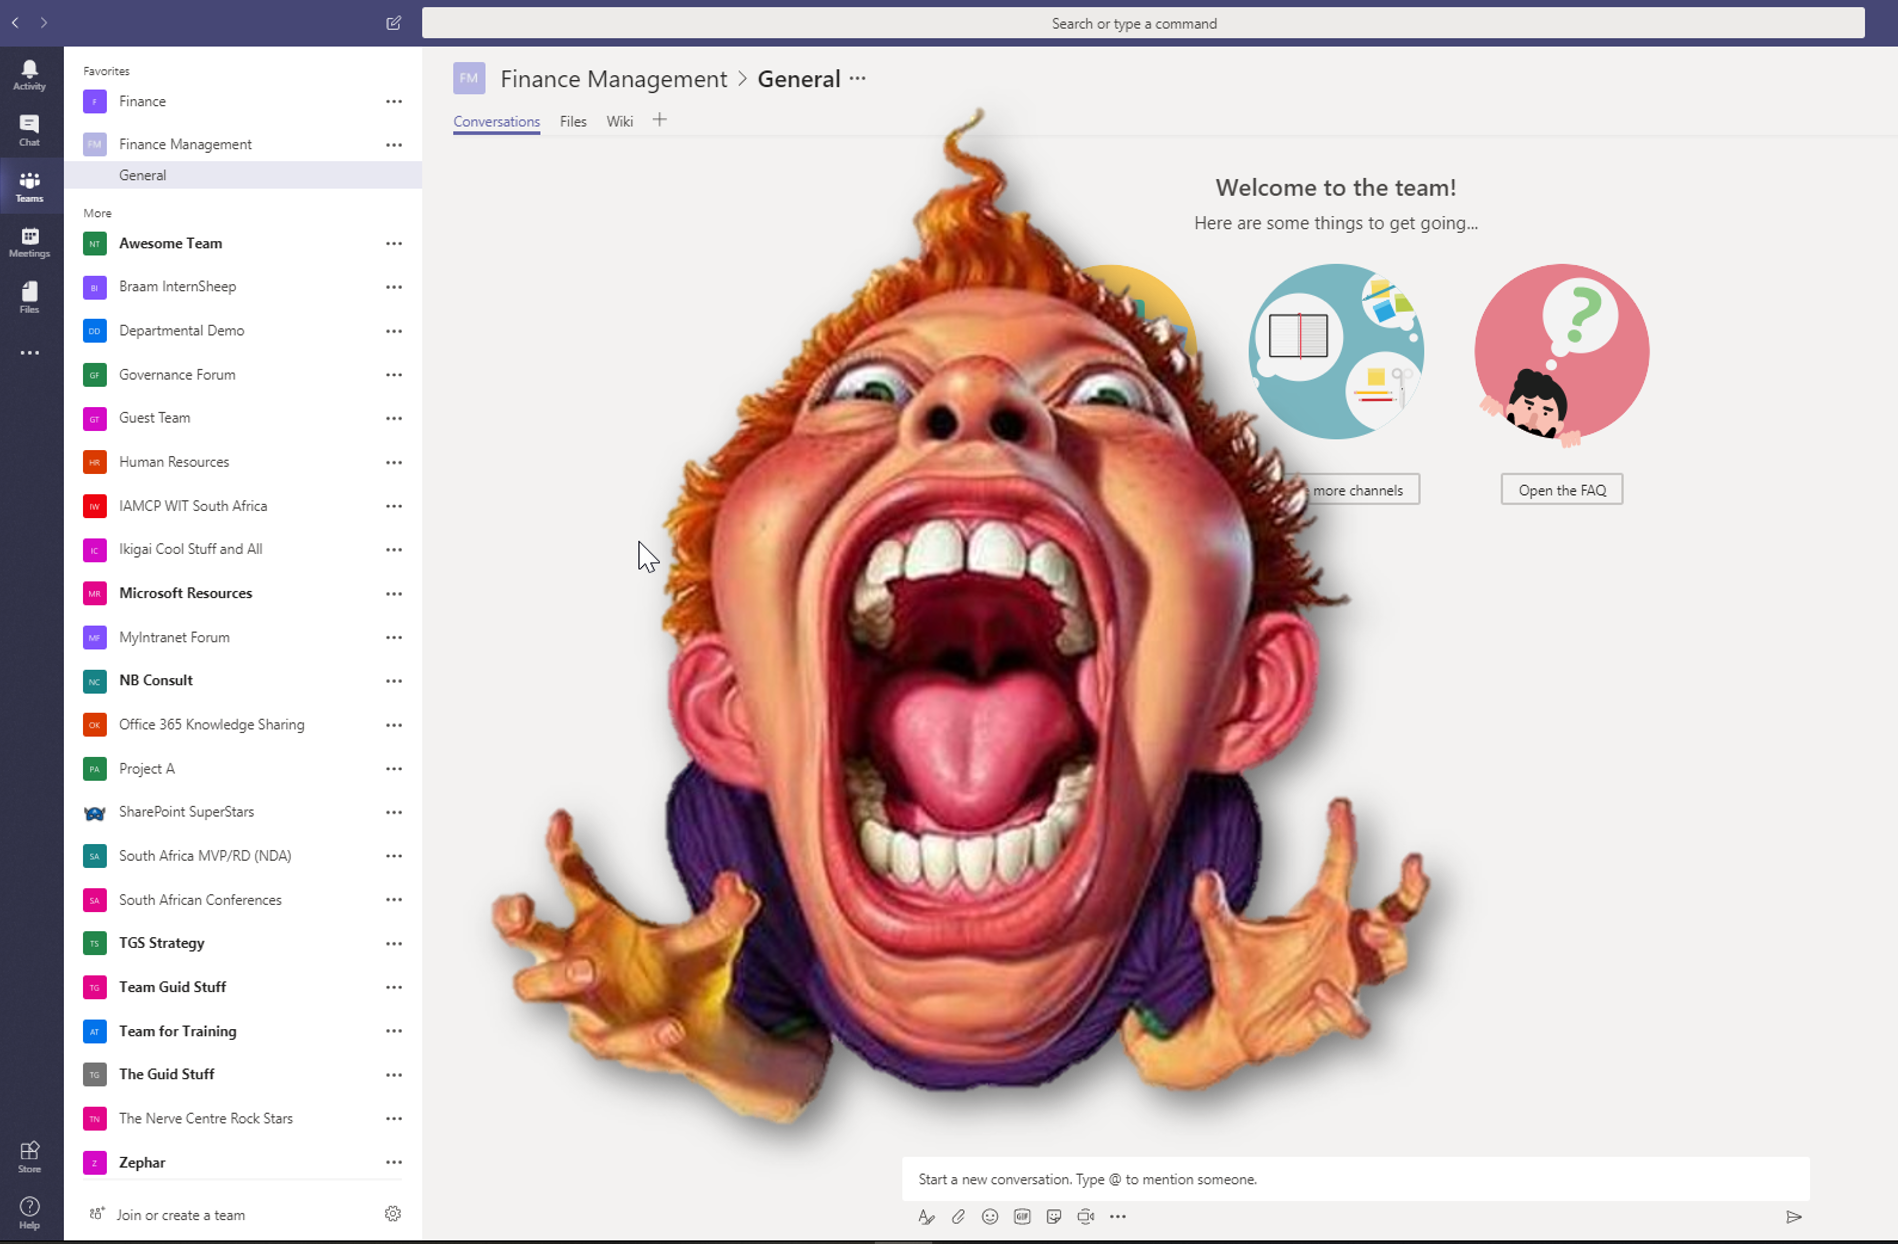Open the emoji picker
Viewport: 1898px width, 1244px height.
point(990,1217)
